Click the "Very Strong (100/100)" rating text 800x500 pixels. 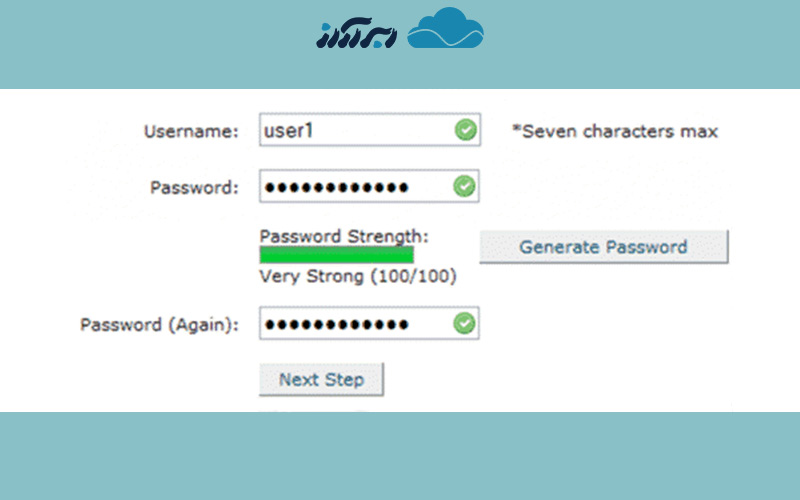pos(358,277)
